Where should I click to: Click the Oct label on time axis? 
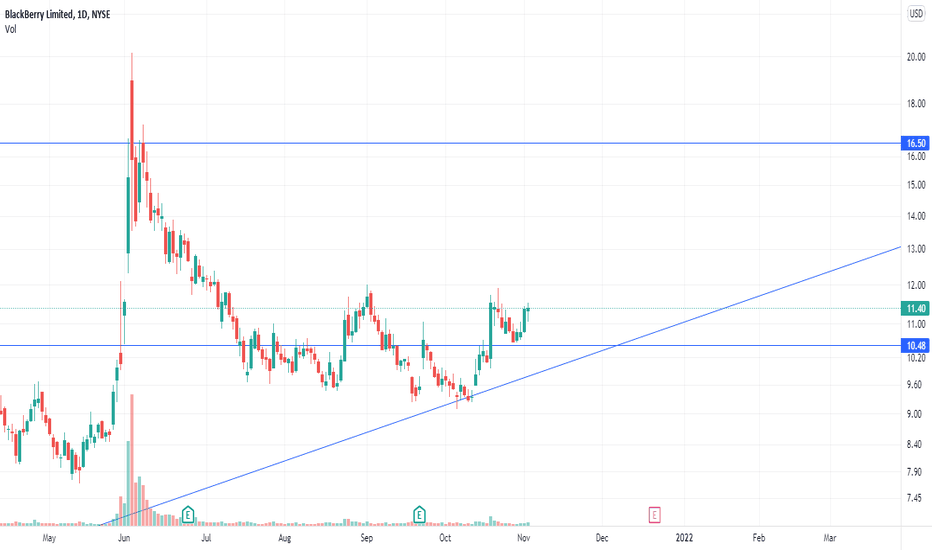point(445,538)
